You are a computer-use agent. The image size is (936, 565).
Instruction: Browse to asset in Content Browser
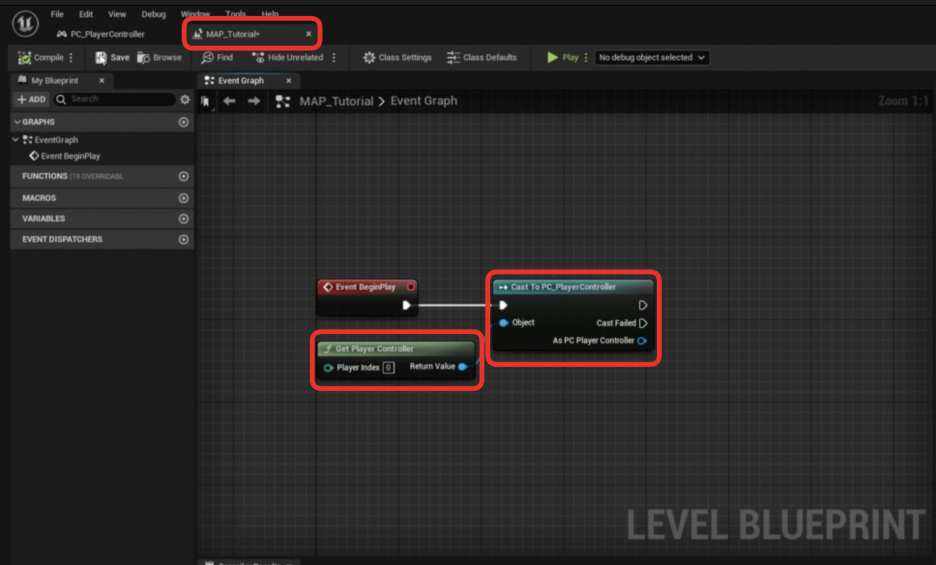coord(159,57)
